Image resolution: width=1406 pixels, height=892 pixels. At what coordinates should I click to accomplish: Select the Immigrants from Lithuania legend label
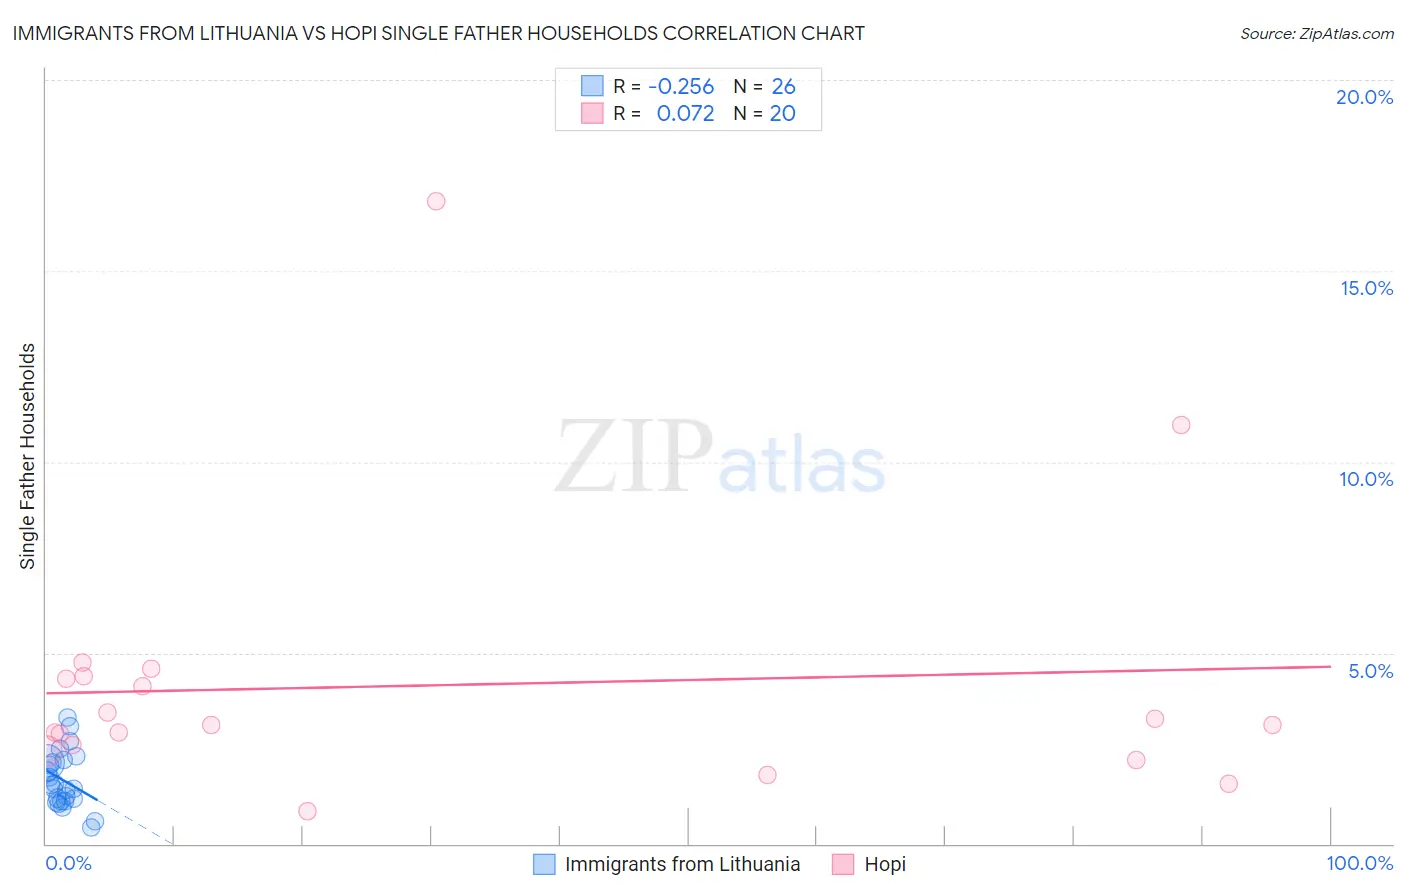tap(682, 864)
